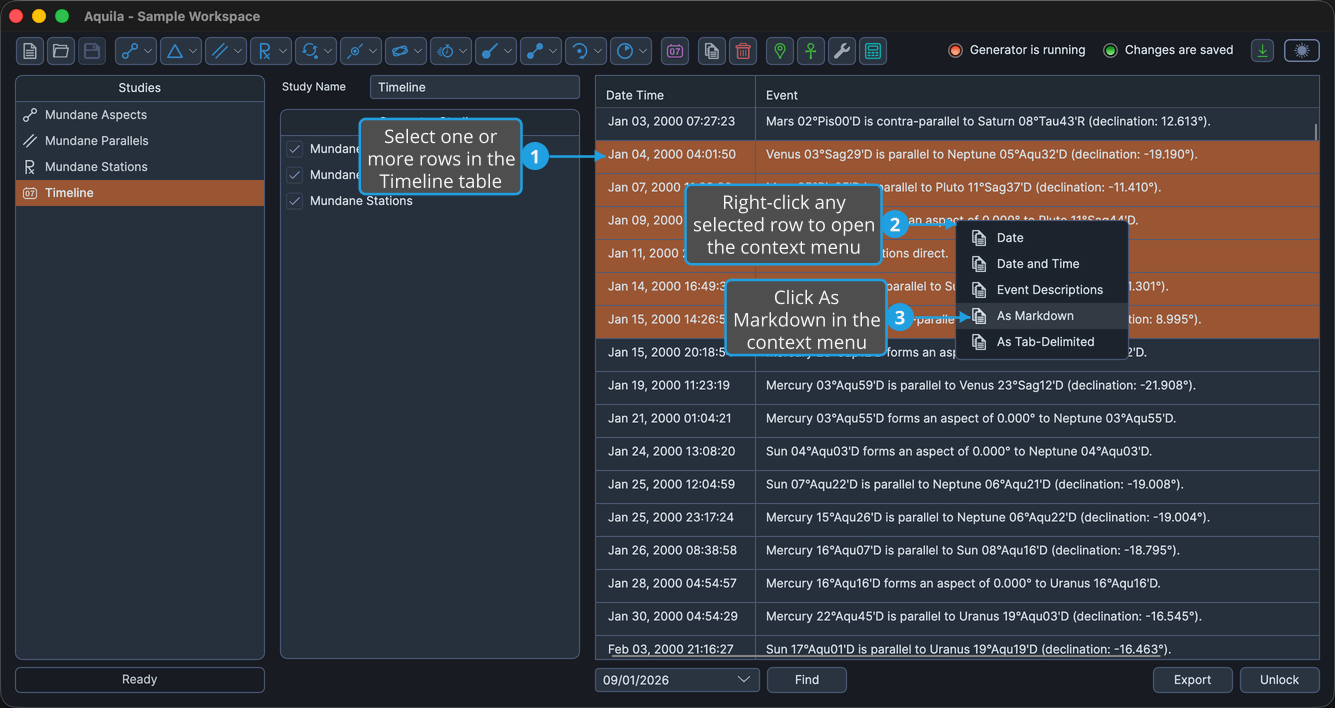
Task: Click the teal calculator toolbar icon
Action: 873,51
